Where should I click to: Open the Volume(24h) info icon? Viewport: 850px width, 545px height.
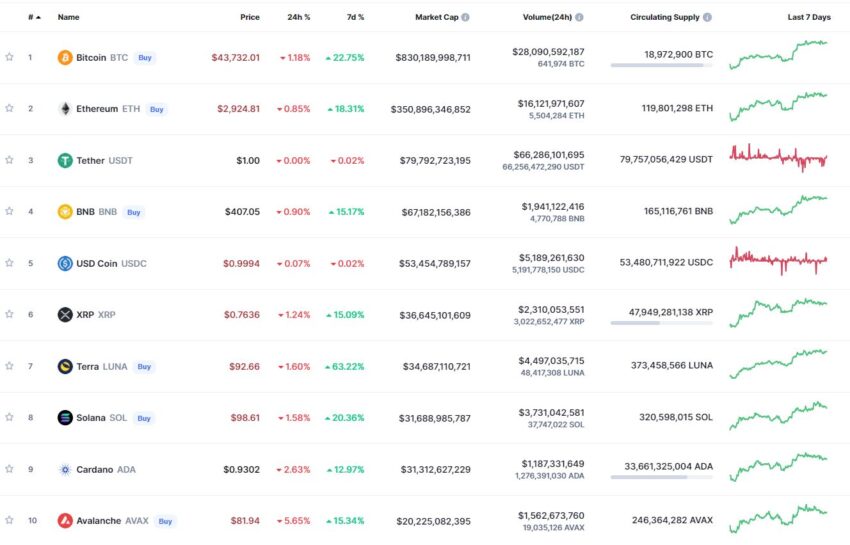pos(579,17)
